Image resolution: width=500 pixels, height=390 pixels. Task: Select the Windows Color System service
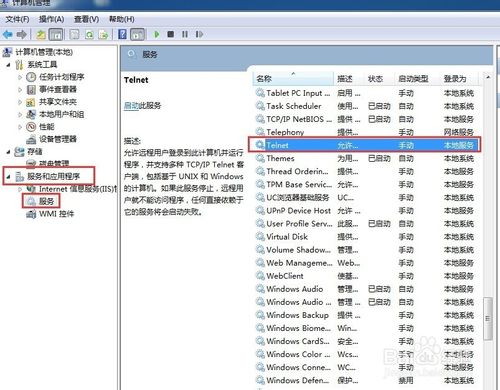[x=366, y=354]
